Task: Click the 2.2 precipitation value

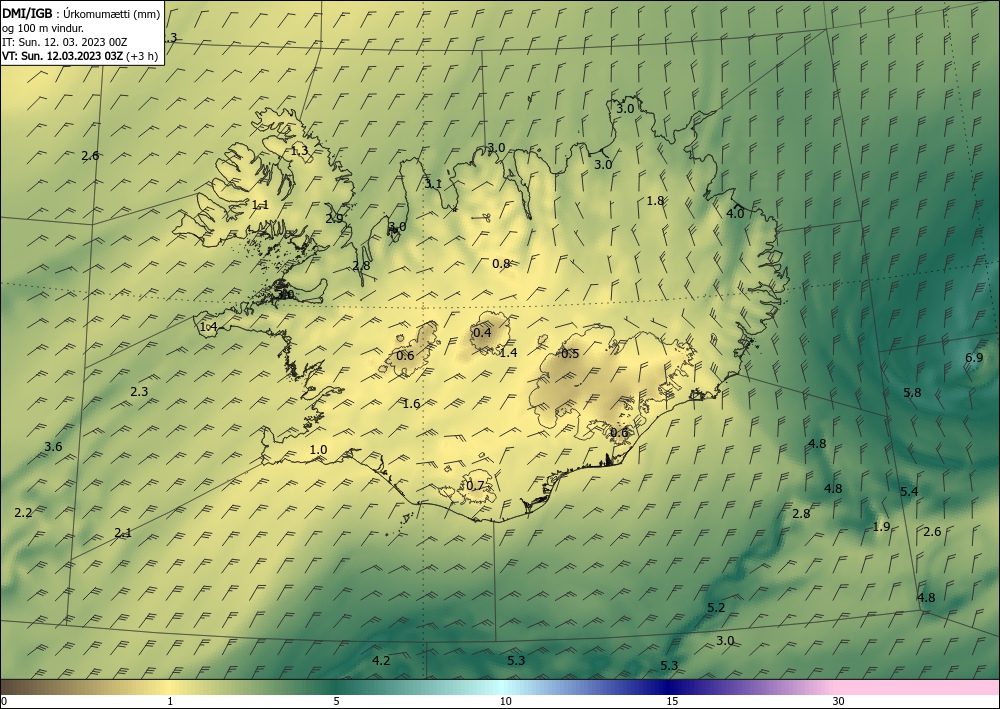Action: click(x=23, y=512)
